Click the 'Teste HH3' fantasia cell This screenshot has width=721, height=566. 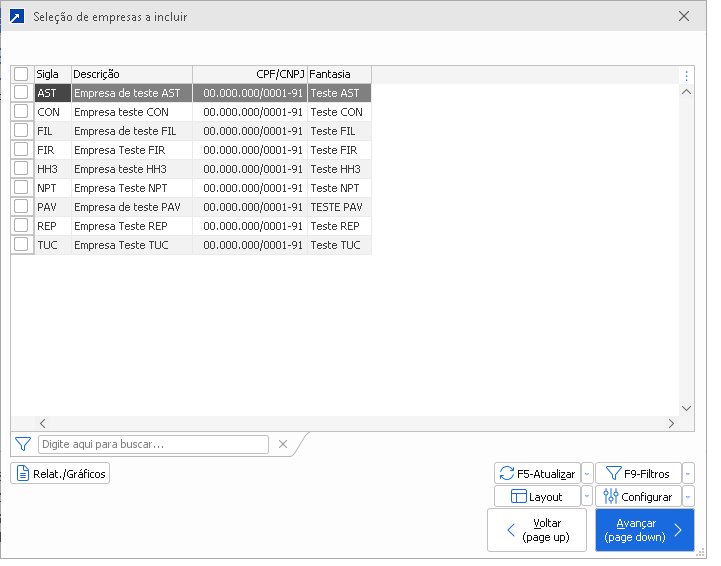(x=339, y=169)
